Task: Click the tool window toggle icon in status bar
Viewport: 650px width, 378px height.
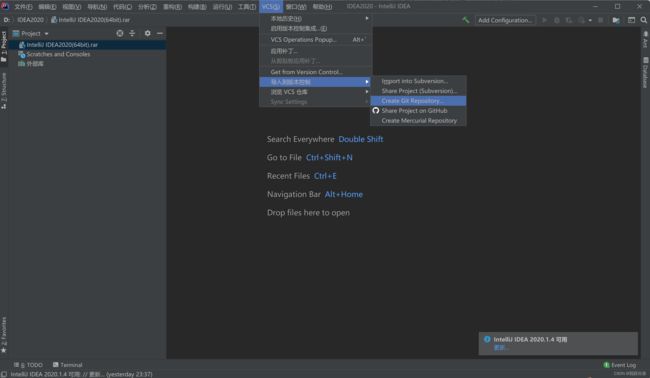Action: [4, 374]
